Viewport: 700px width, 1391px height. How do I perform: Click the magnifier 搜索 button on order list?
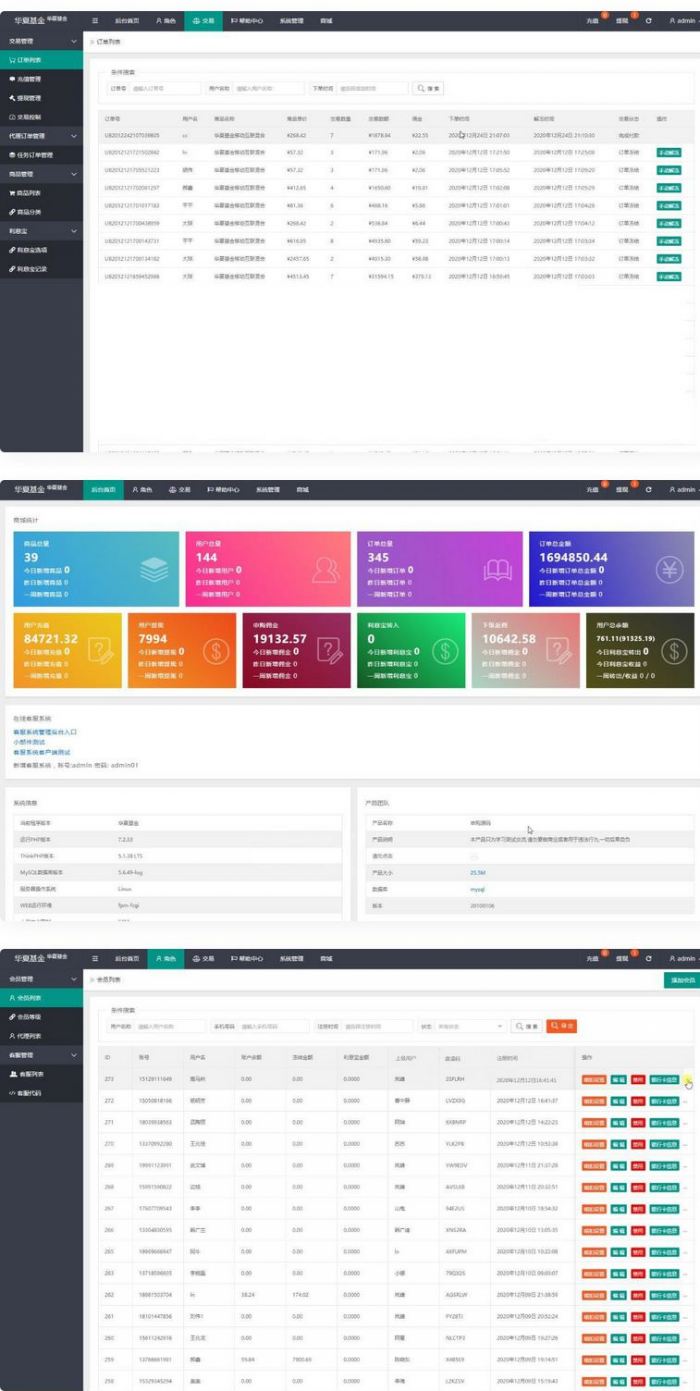[x=428, y=88]
